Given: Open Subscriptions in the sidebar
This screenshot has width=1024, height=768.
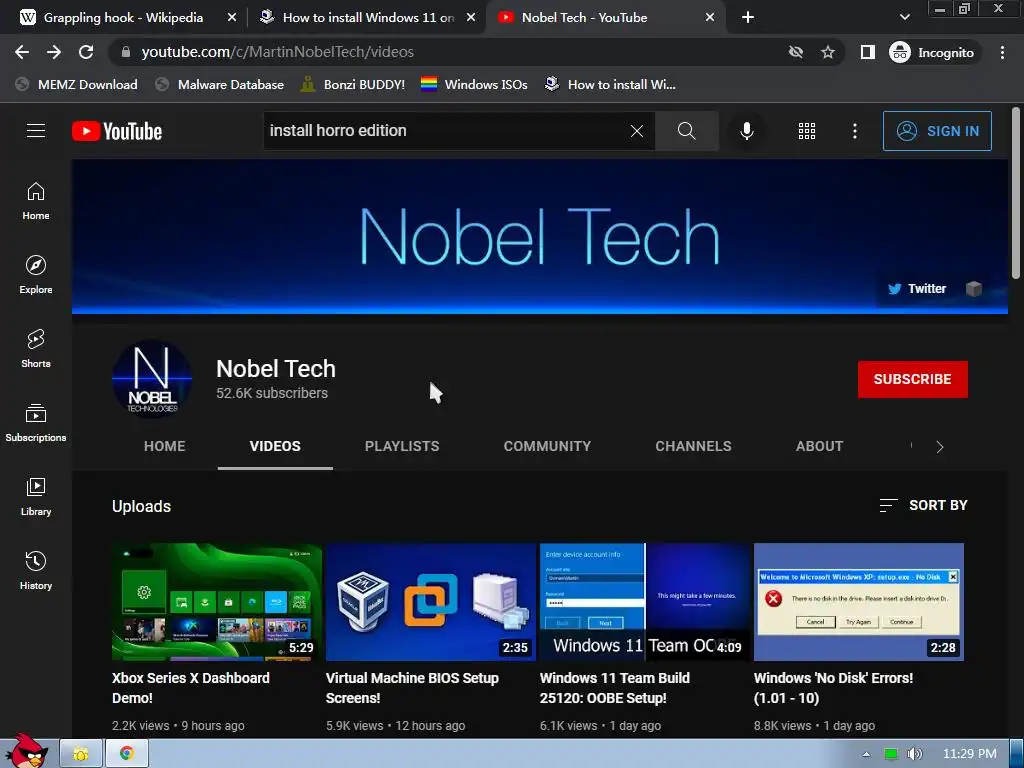Looking at the screenshot, I should pos(36,423).
